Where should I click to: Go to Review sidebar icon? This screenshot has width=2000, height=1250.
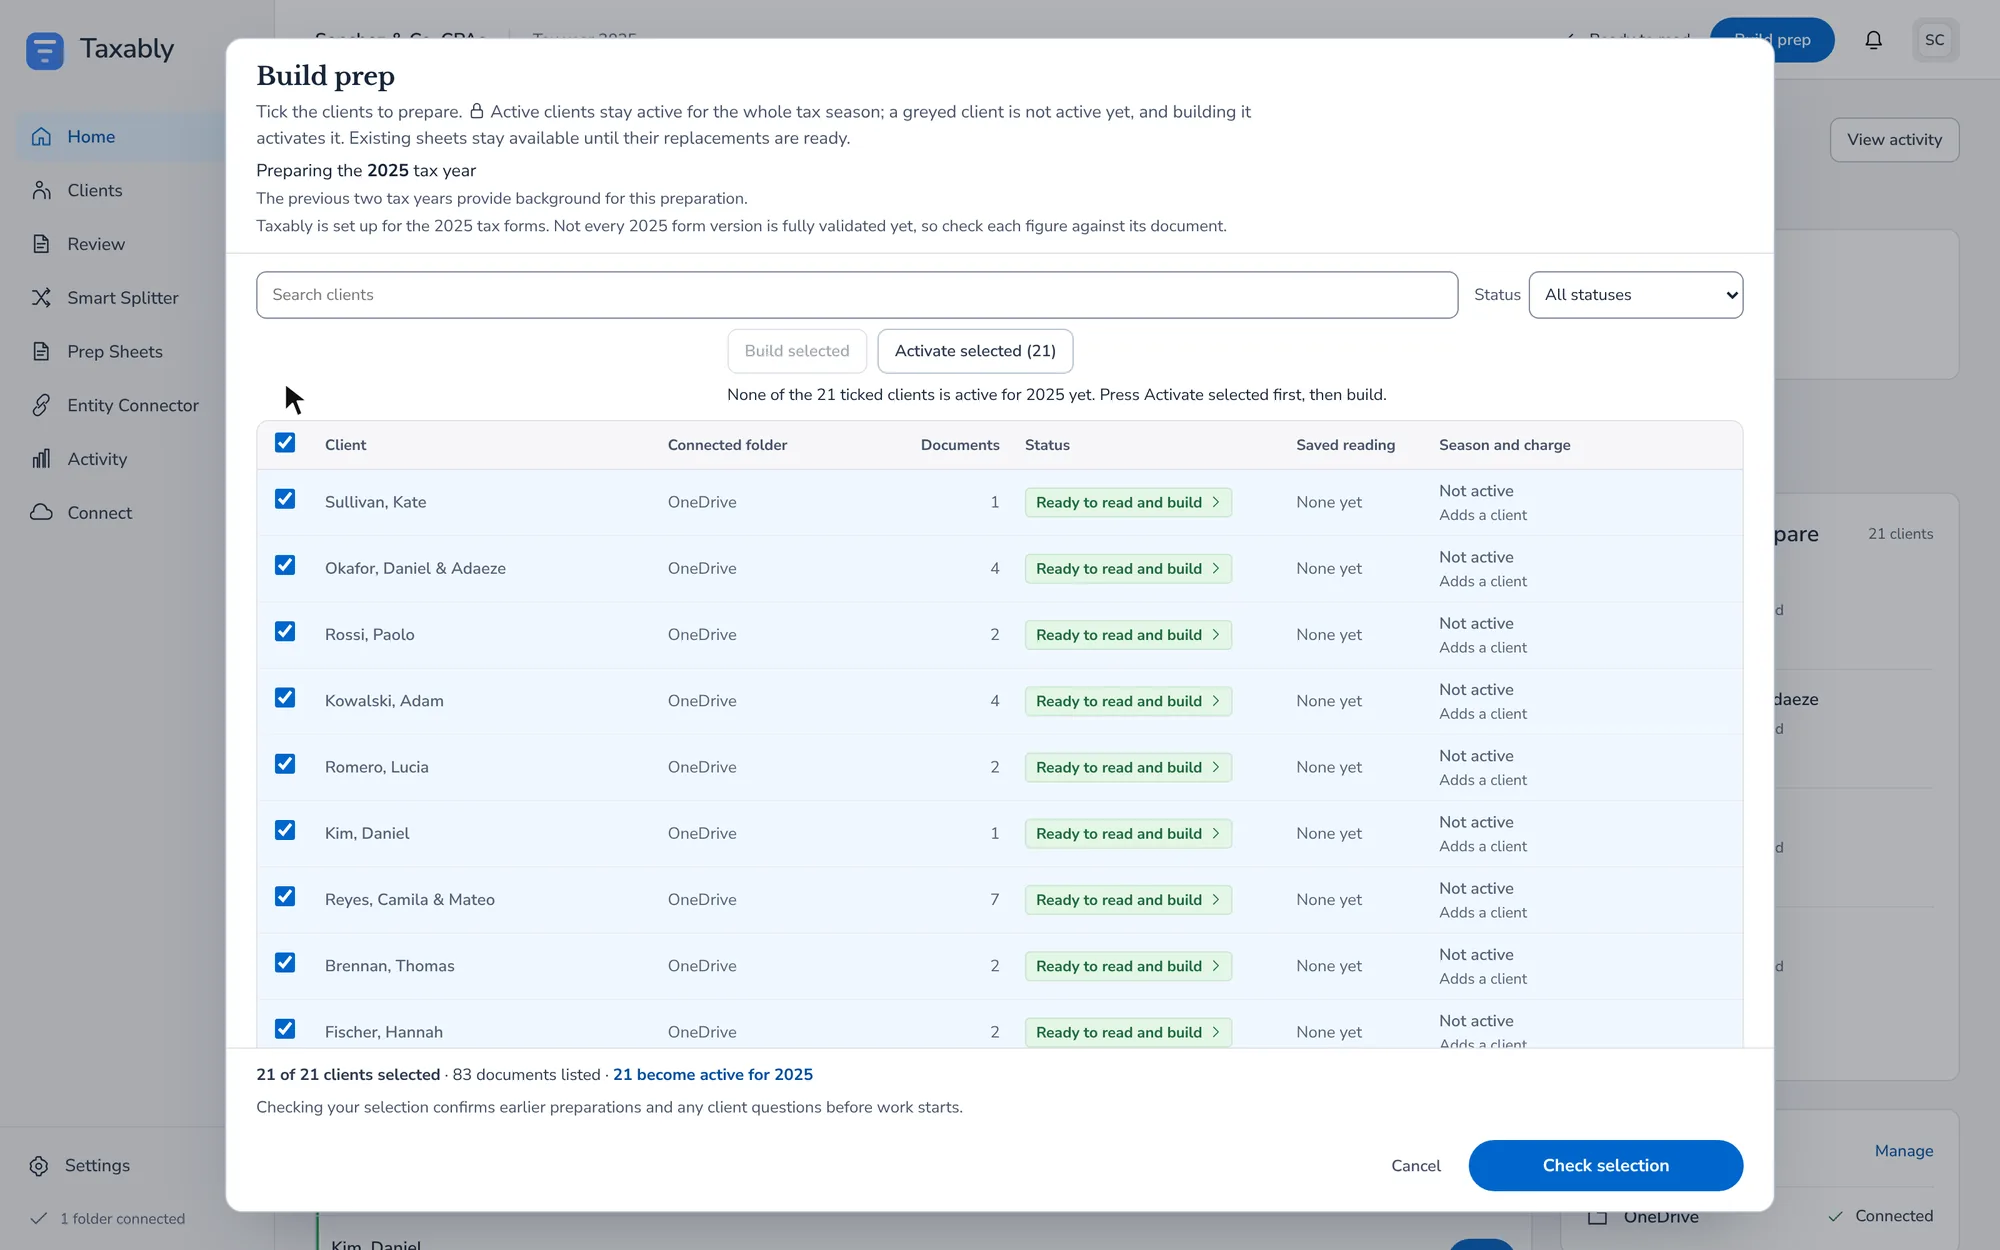point(41,244)
